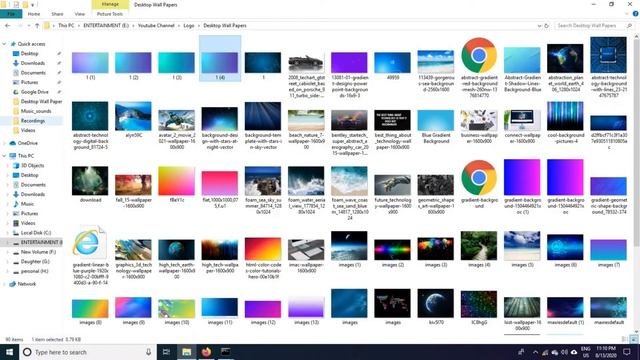Screen dimensions: 640x360
Task: Select the fall_15-wallpaper thumbnail
Action: (x=133, y=185)
